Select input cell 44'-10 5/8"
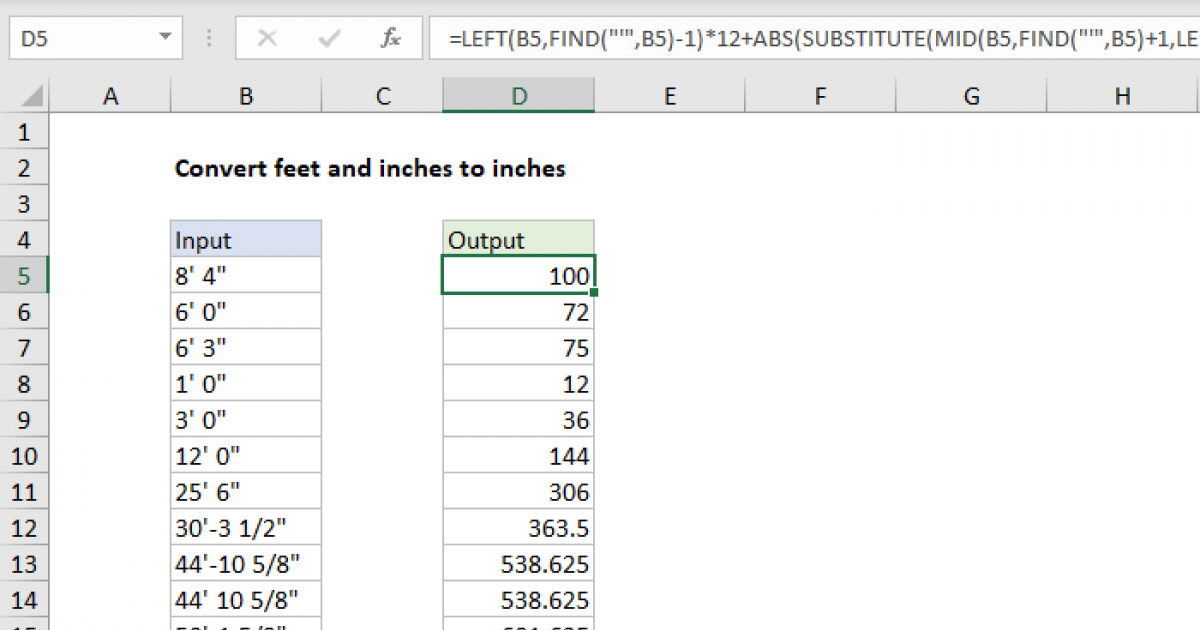The width and height of the screenshot is (1200, 630). click(x=246, y=564)
